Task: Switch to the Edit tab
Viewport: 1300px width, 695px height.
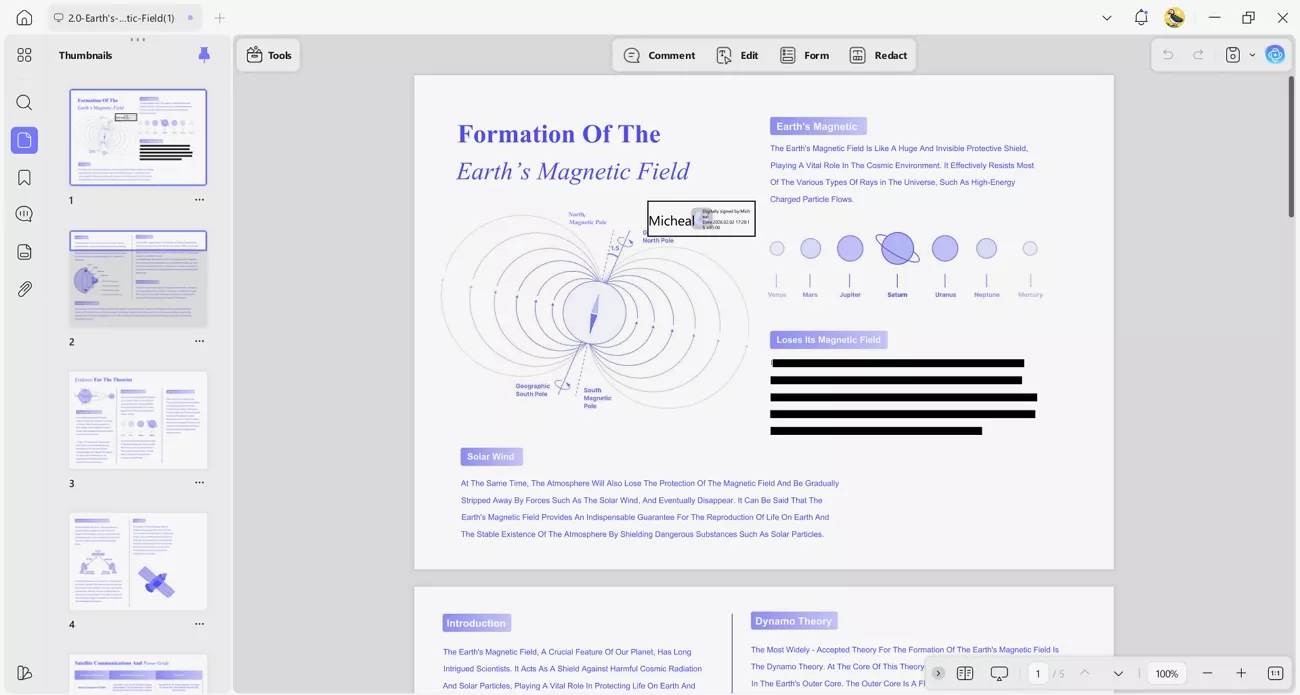Action: (x=737, y=55)
